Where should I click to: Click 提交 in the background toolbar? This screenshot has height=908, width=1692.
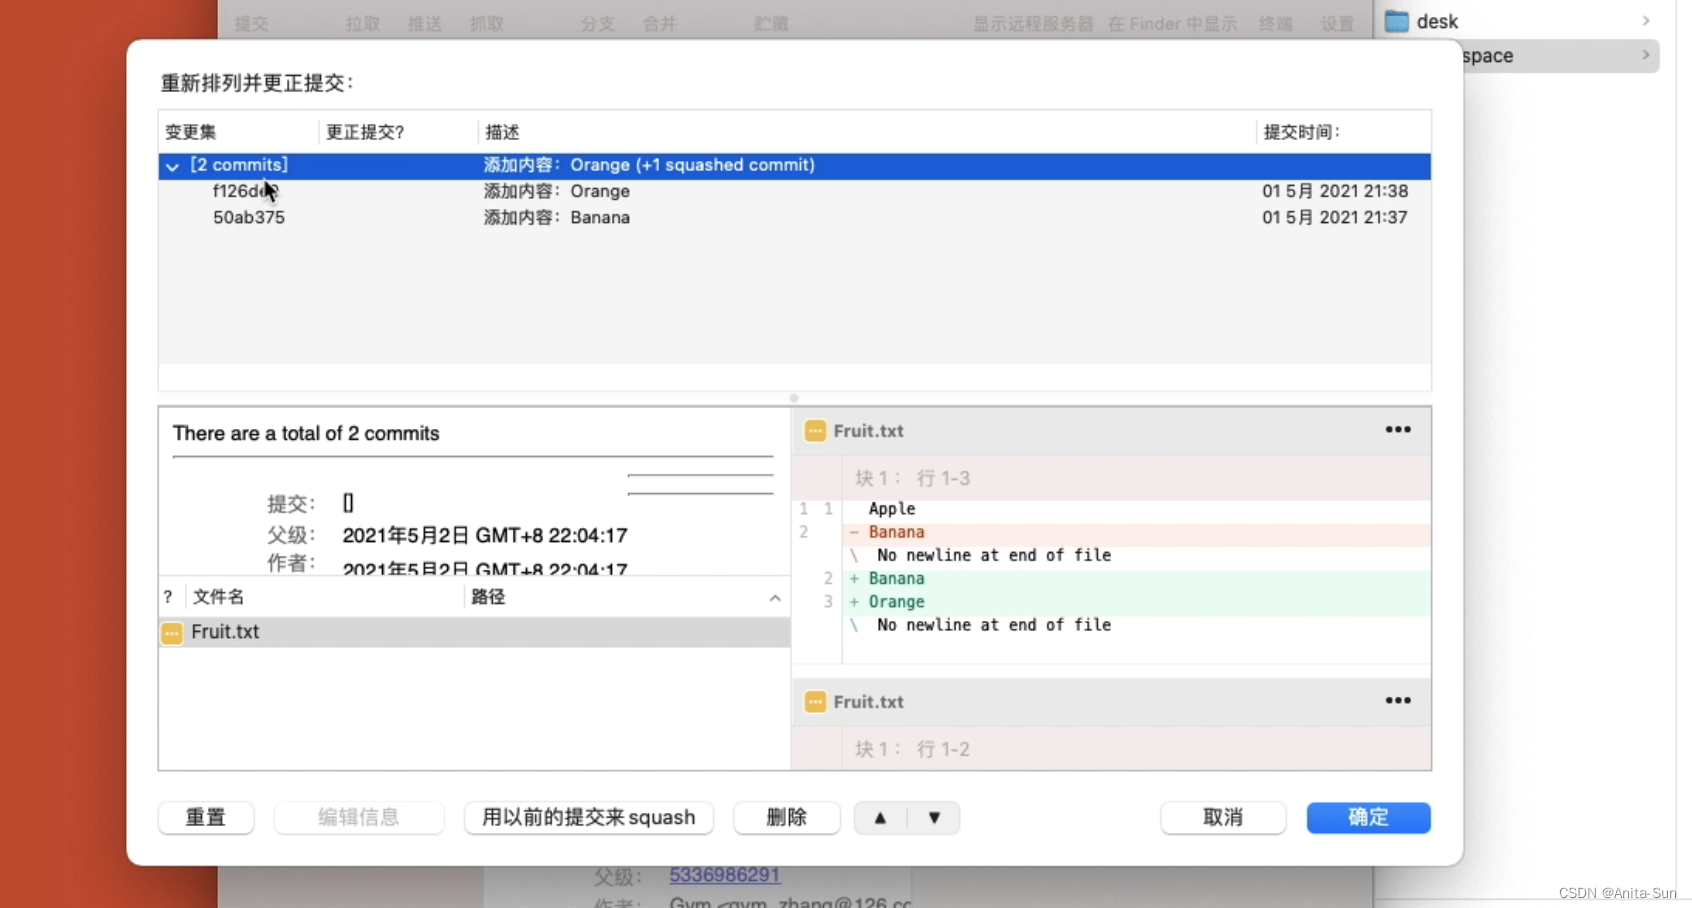252,23
